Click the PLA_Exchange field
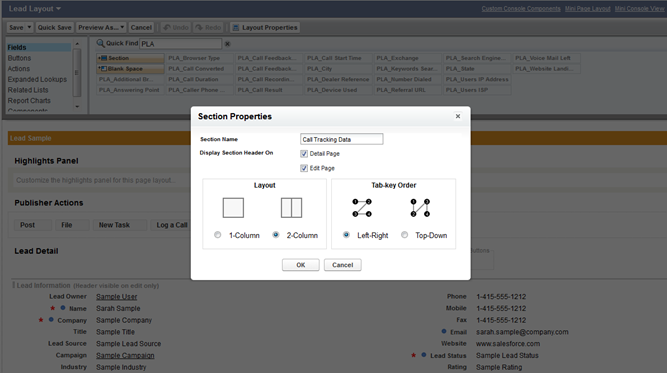 click(408, 58)
